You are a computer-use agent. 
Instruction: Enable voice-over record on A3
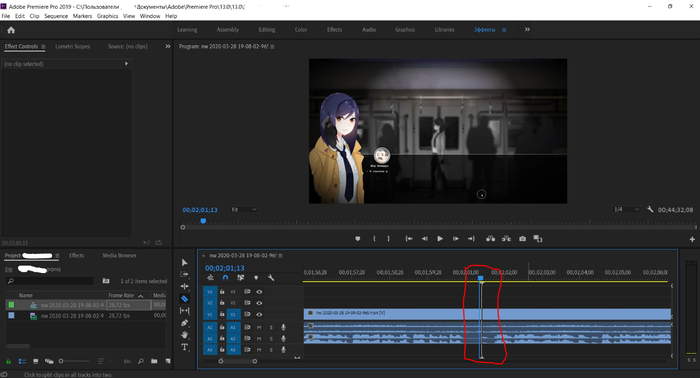(x=283, y=349)
